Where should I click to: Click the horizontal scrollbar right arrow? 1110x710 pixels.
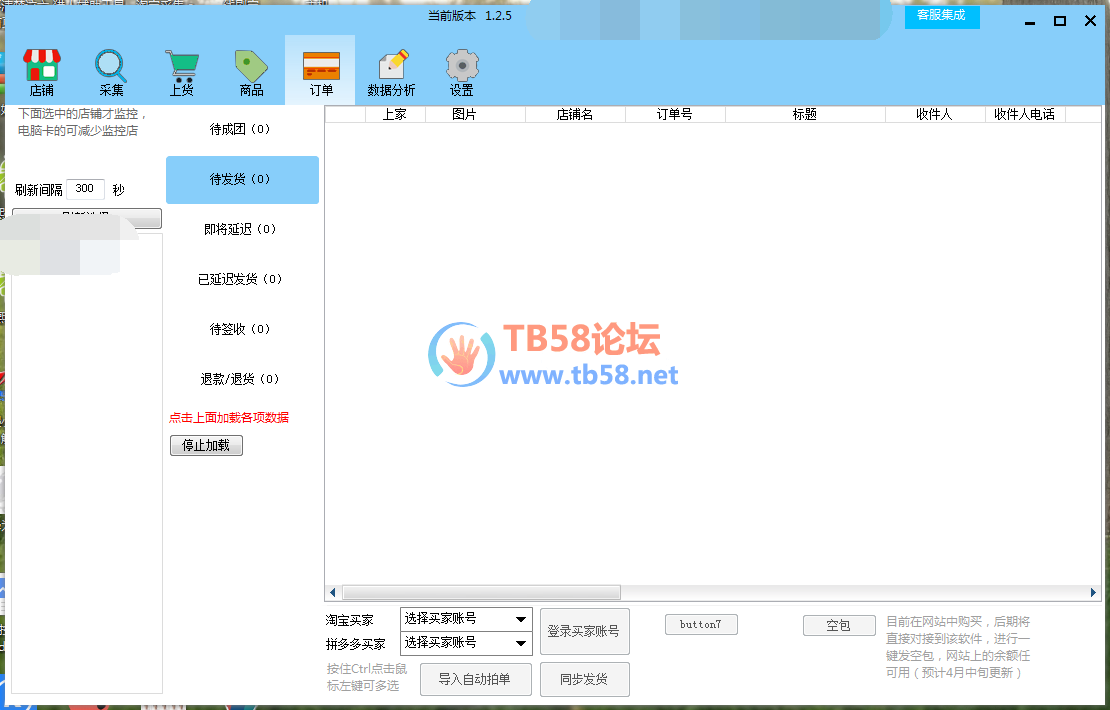click(1093, 592)
